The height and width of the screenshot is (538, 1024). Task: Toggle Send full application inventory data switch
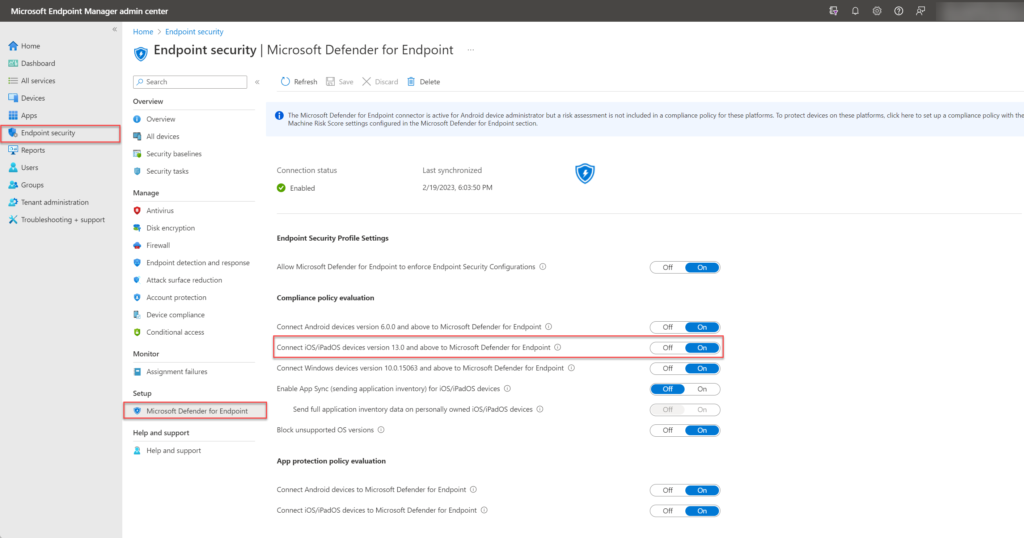684,409
